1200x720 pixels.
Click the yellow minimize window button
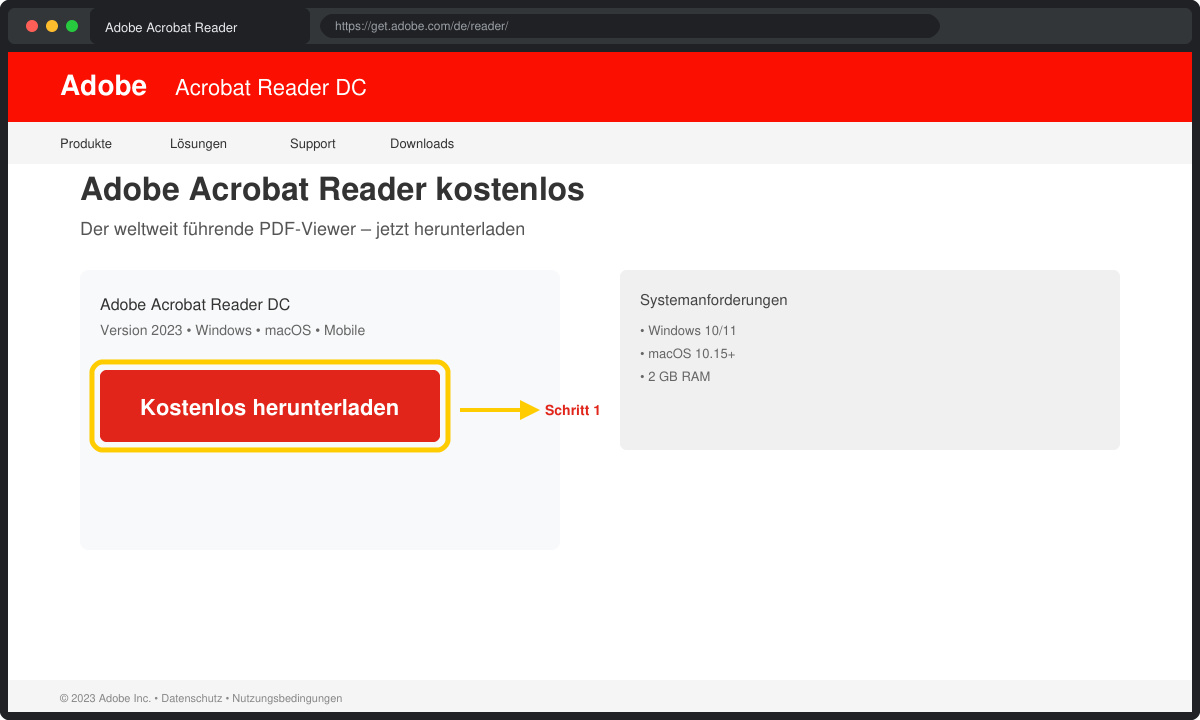(52, 26)
